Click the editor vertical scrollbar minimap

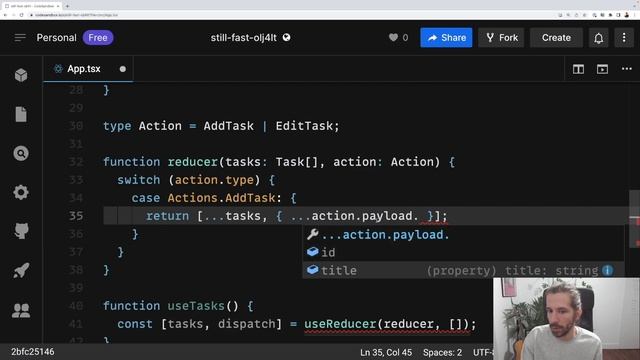(x=634, y=218)
